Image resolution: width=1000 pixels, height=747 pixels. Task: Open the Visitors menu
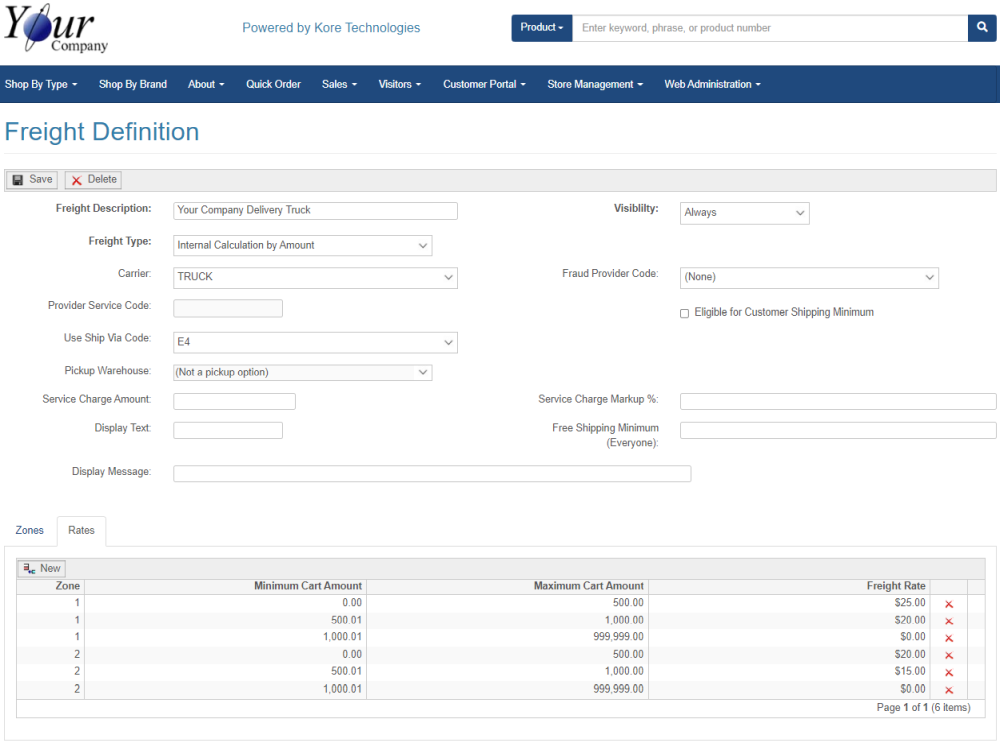pyautogui.click(x=400, y=84)
